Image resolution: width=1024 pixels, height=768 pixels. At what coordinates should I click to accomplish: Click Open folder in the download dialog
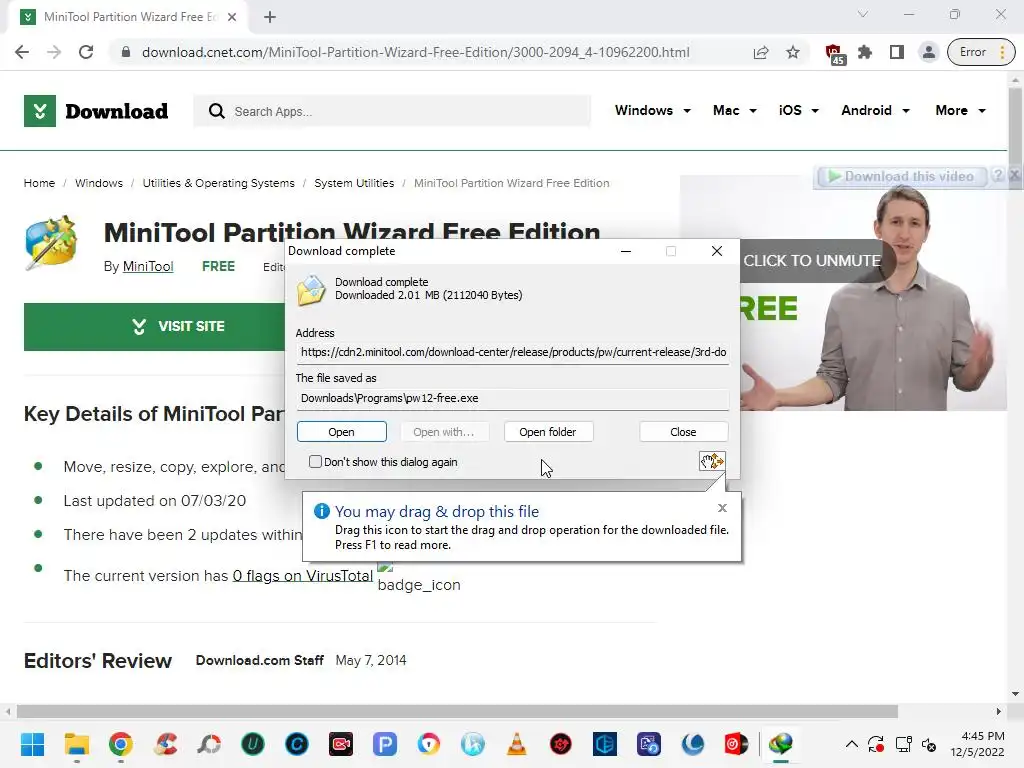tap(548, 432)
